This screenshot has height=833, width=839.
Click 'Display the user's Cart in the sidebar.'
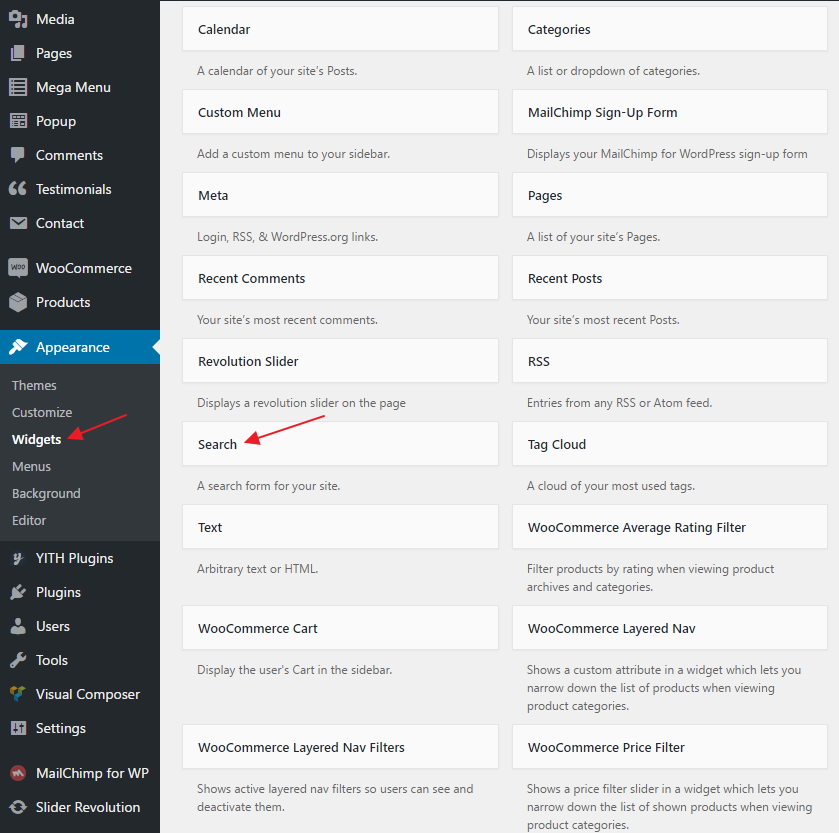point(294,670)
